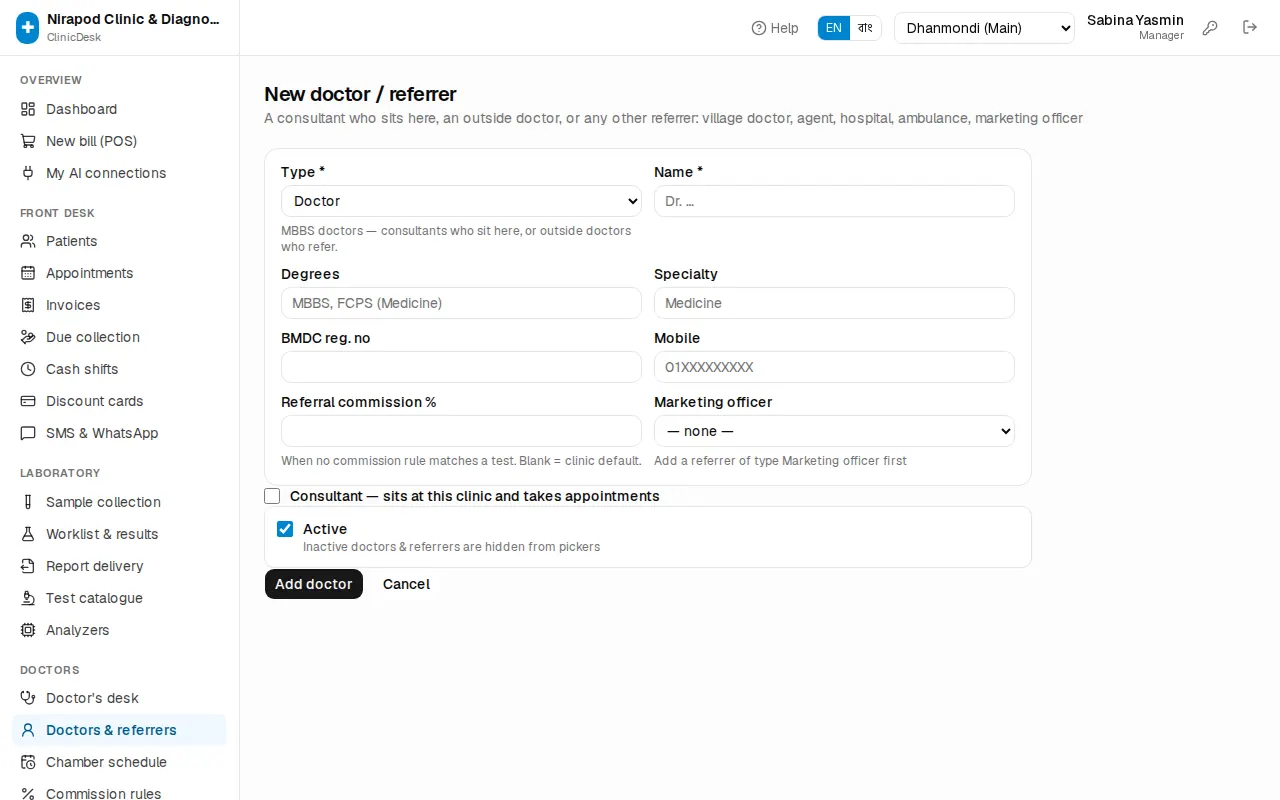
Task: Click the Patients people icon
Action: tap(28, 241)
